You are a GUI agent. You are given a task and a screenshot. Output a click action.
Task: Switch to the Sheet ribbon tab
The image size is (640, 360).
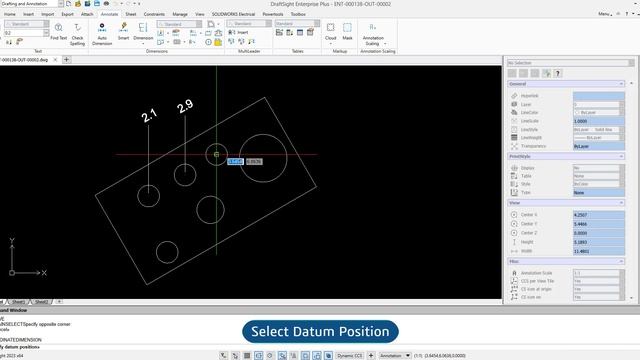(131, 14)
